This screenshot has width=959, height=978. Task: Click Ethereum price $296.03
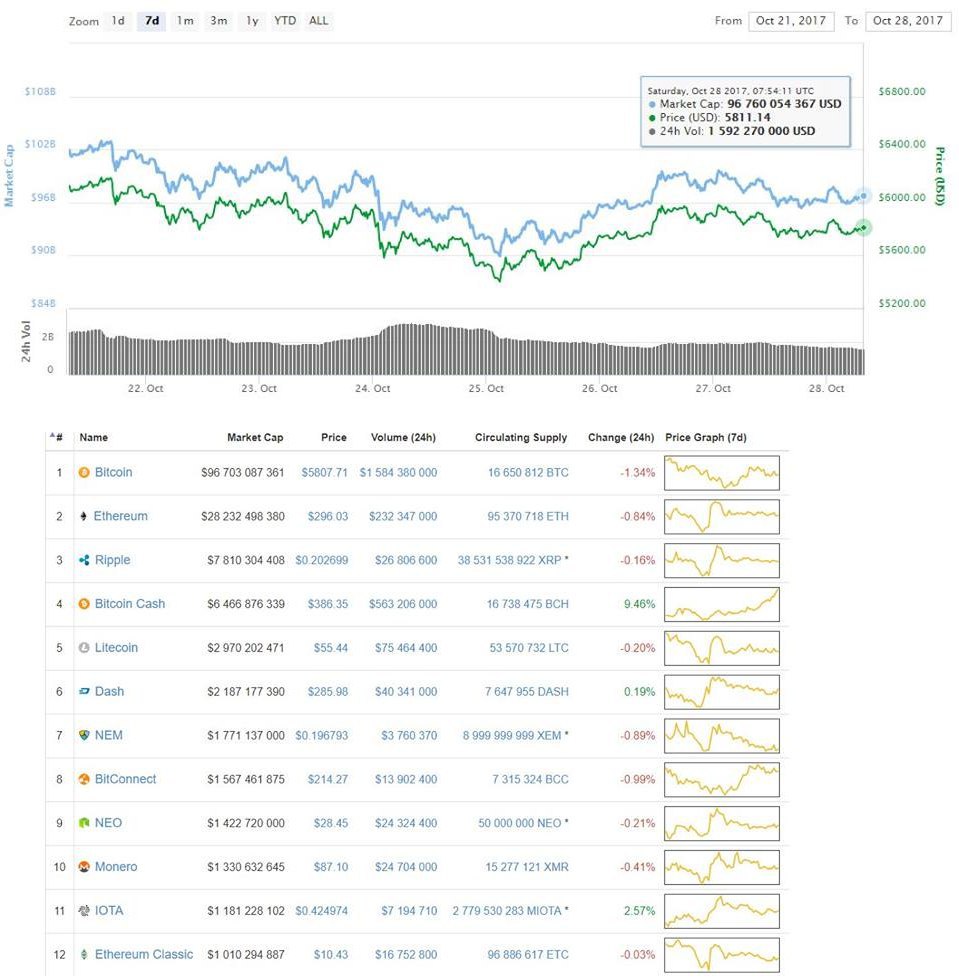point(327,516)
